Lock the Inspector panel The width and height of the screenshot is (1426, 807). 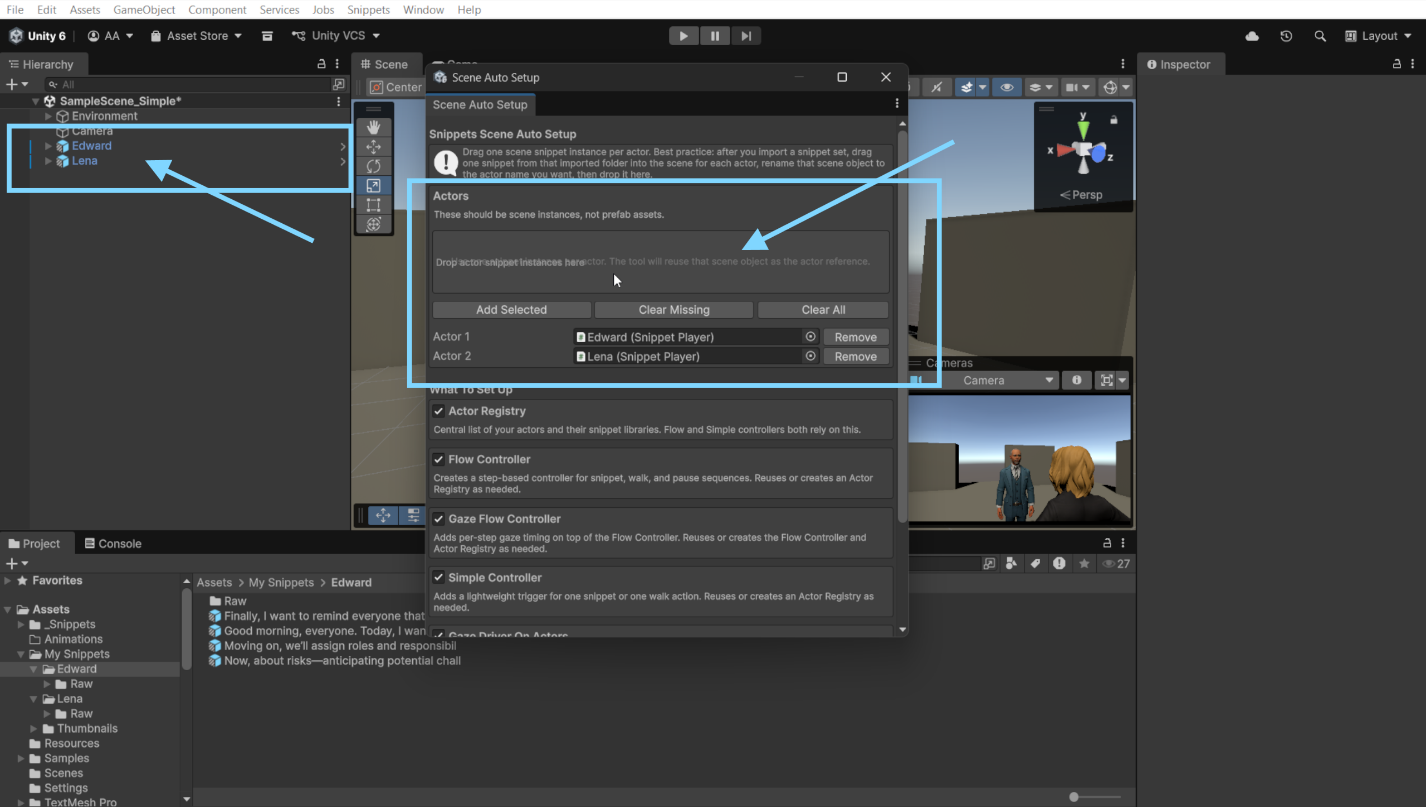tap(1398, 64)
